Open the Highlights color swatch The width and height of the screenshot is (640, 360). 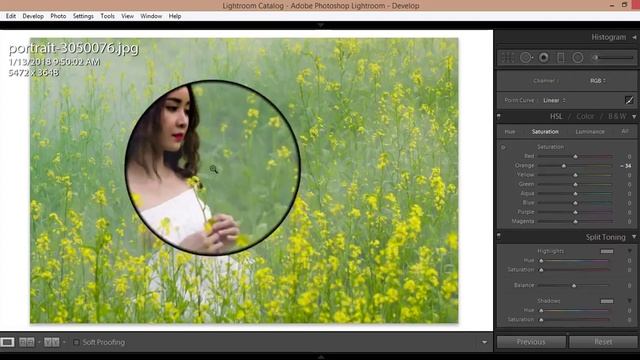click(x=607, y=251)
